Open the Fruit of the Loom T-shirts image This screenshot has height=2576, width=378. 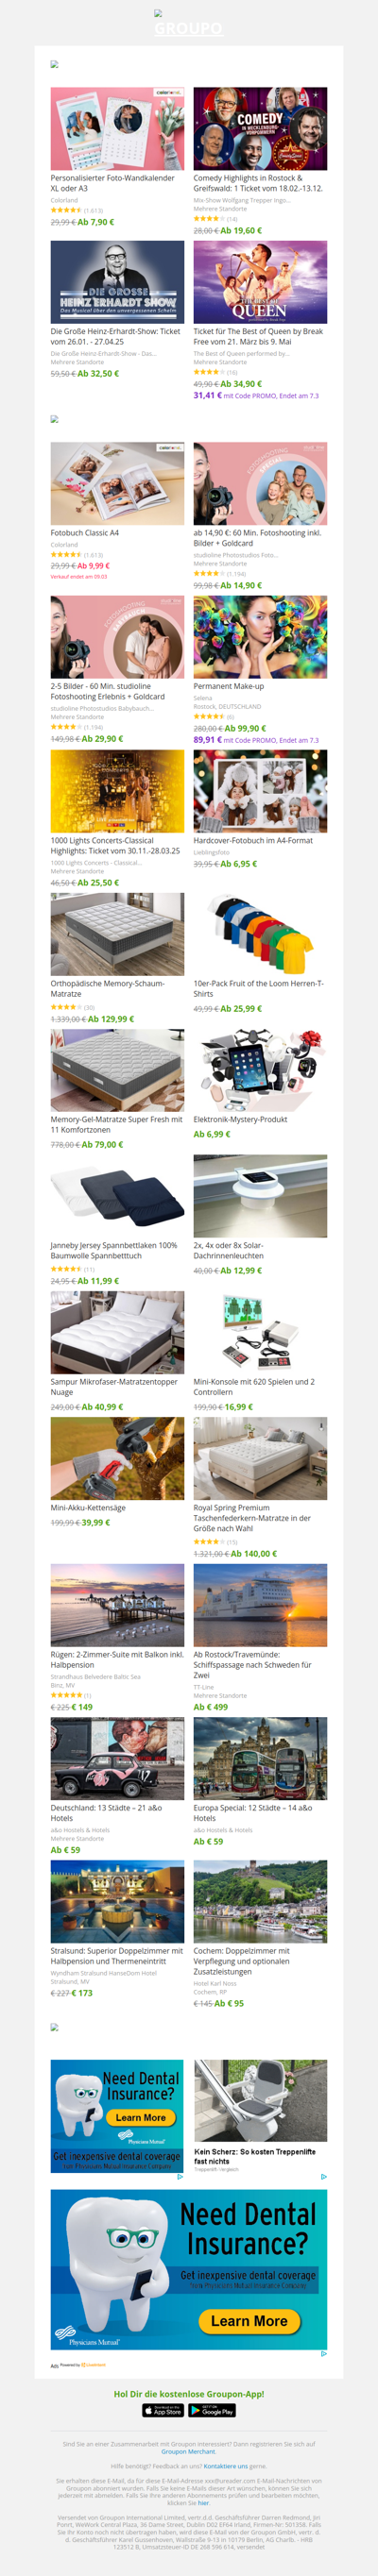260,934
